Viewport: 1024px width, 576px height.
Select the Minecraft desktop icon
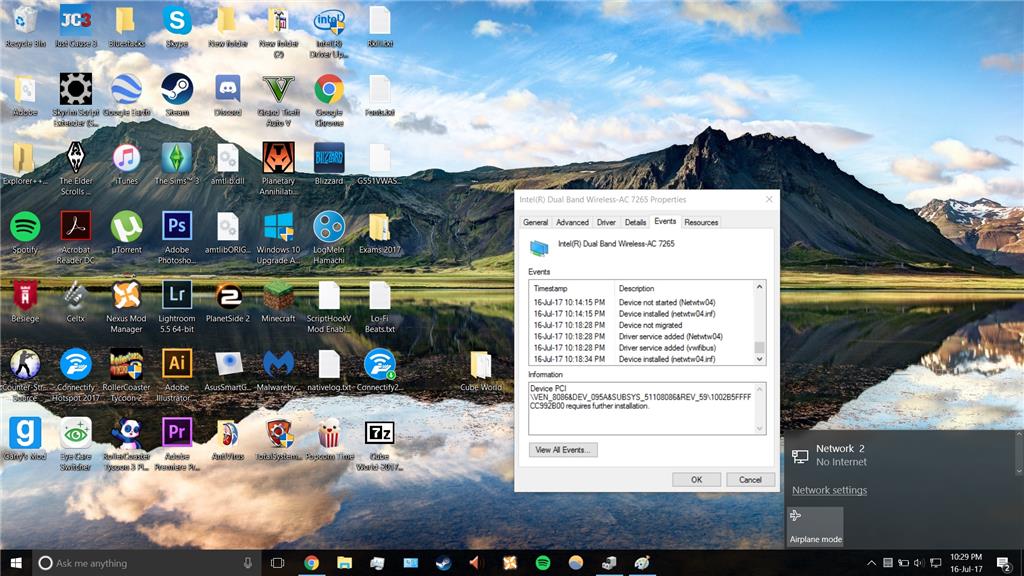pyautogui.click(x=278, y=302)
